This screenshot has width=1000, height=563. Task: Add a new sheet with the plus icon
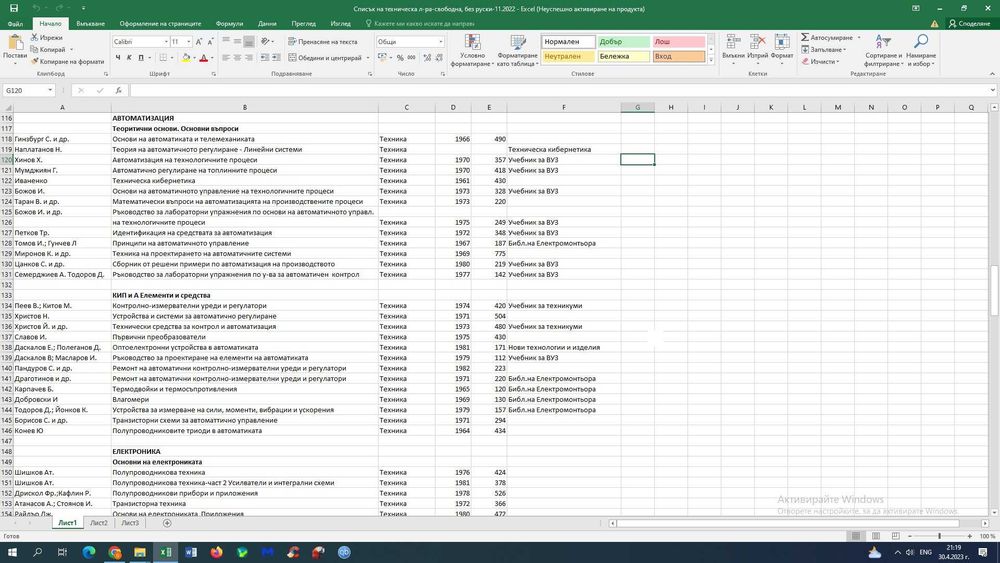(167, 523)
